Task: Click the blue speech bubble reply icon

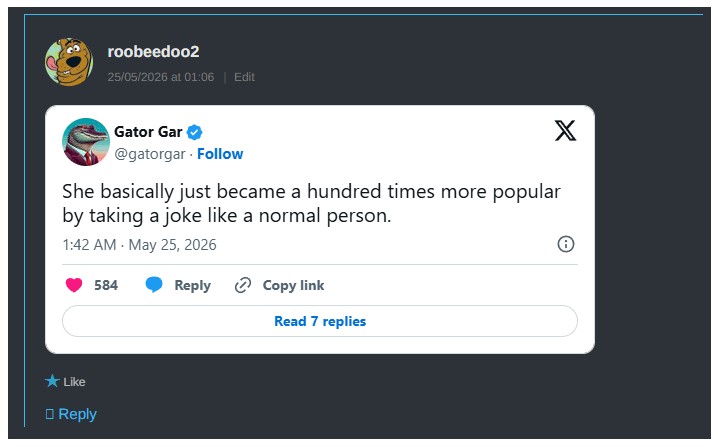Action: coord(154,284)
